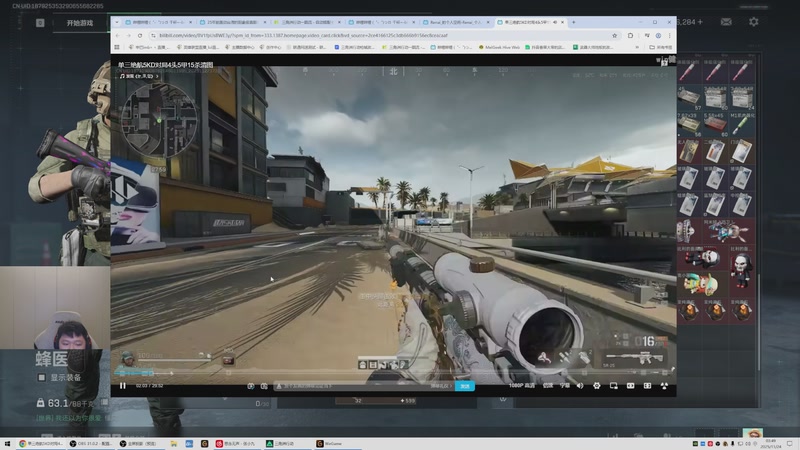Switch to the third Chrome tab with the green favicon
Viewport: 800px width, 450px height.
point(308,22)
